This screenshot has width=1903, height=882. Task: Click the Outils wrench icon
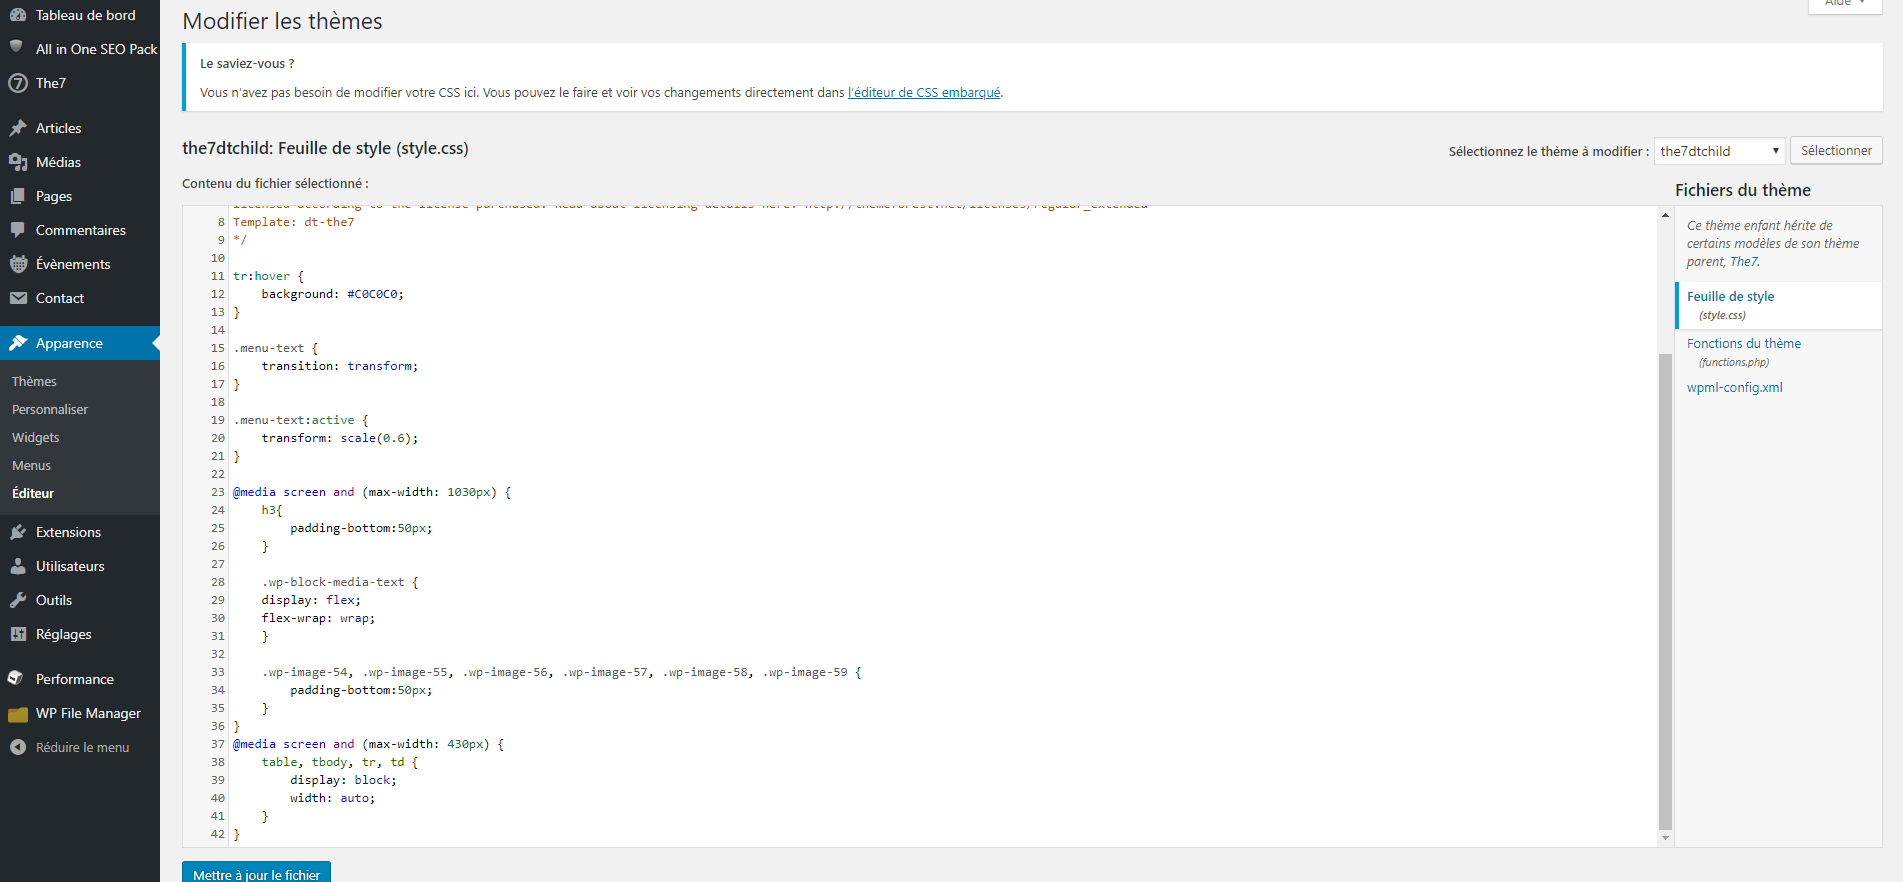click(18, 600)
